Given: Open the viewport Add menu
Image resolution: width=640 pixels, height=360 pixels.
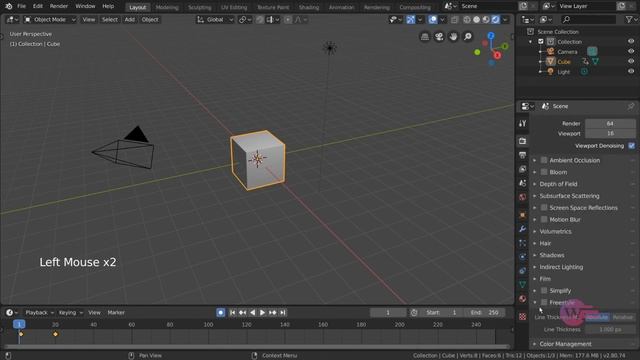Looking at the screenshot, I should coord(130,20).
